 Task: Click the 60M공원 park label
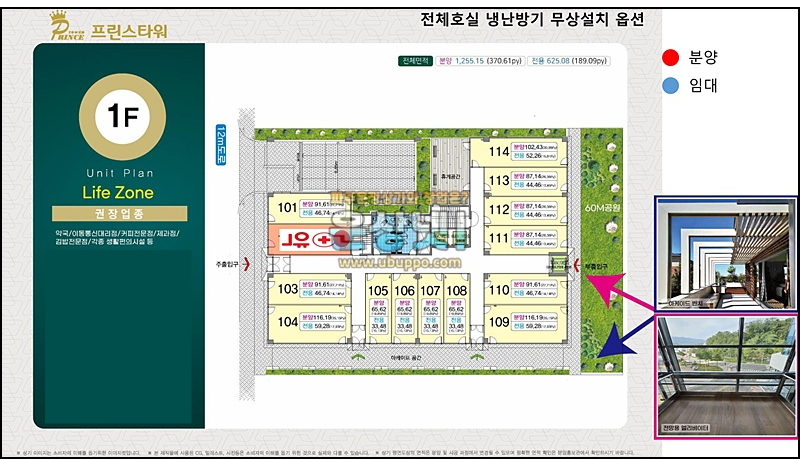coord(602,208)
